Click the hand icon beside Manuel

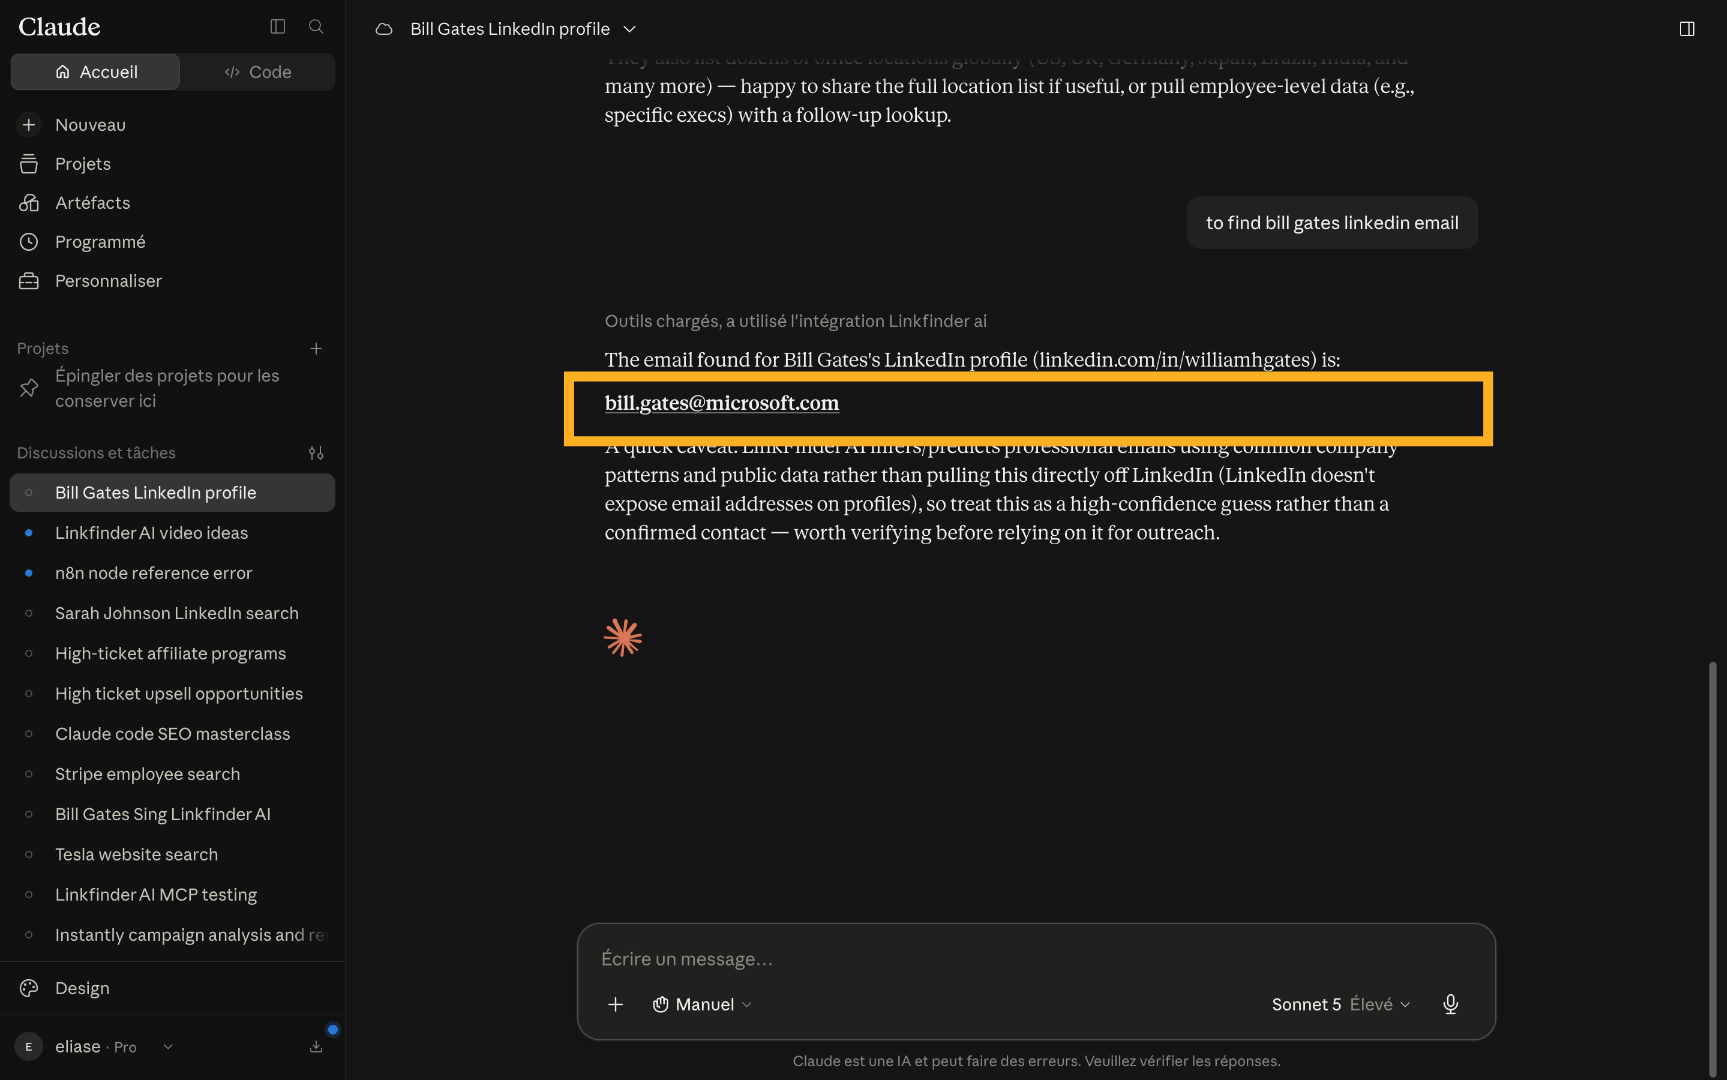point(661,1004)
